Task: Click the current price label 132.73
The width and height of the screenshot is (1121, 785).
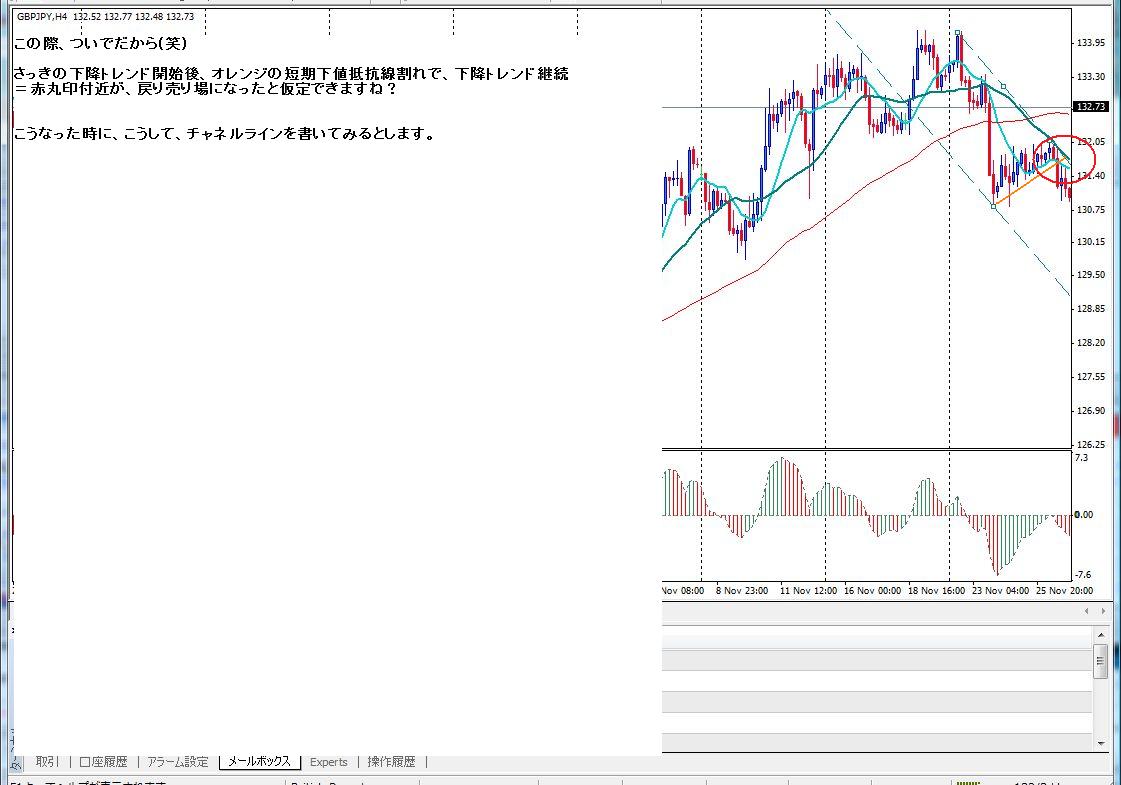Action: (x=1091, y=107)
